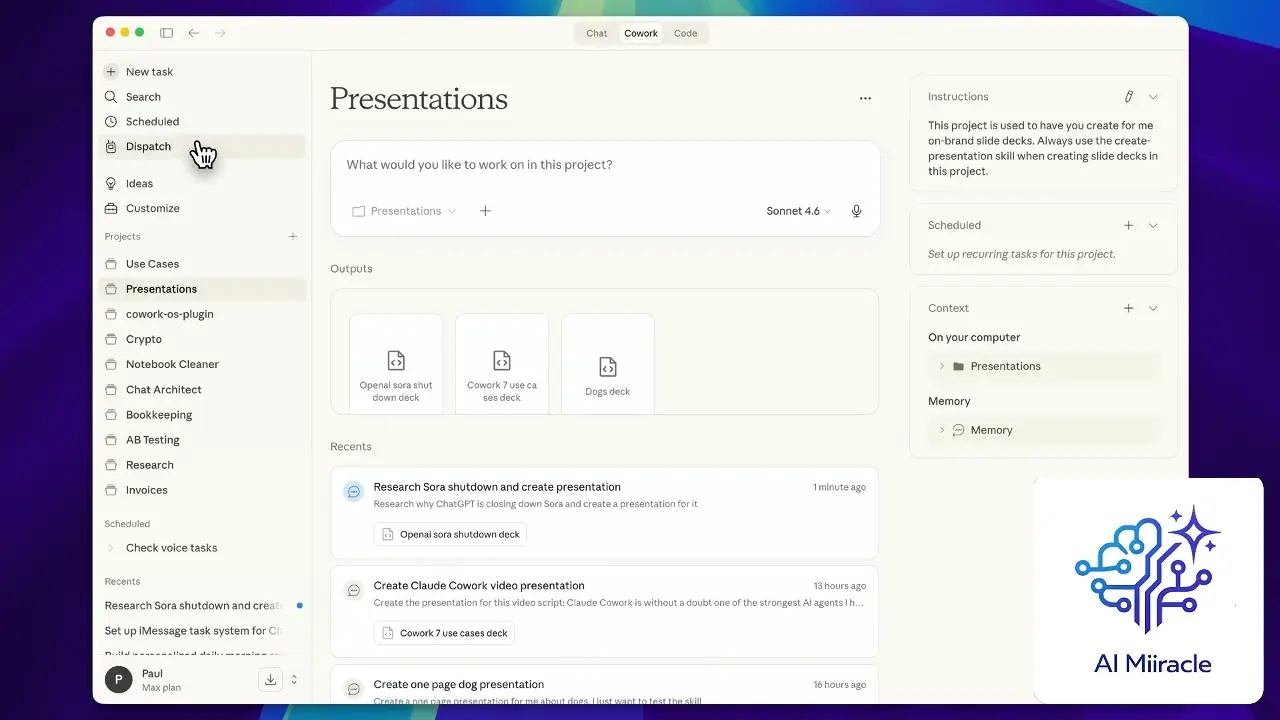Edit project instructions with pencil icon
This screenshot has height=720, width=1280.
(x=1129, y=97)
